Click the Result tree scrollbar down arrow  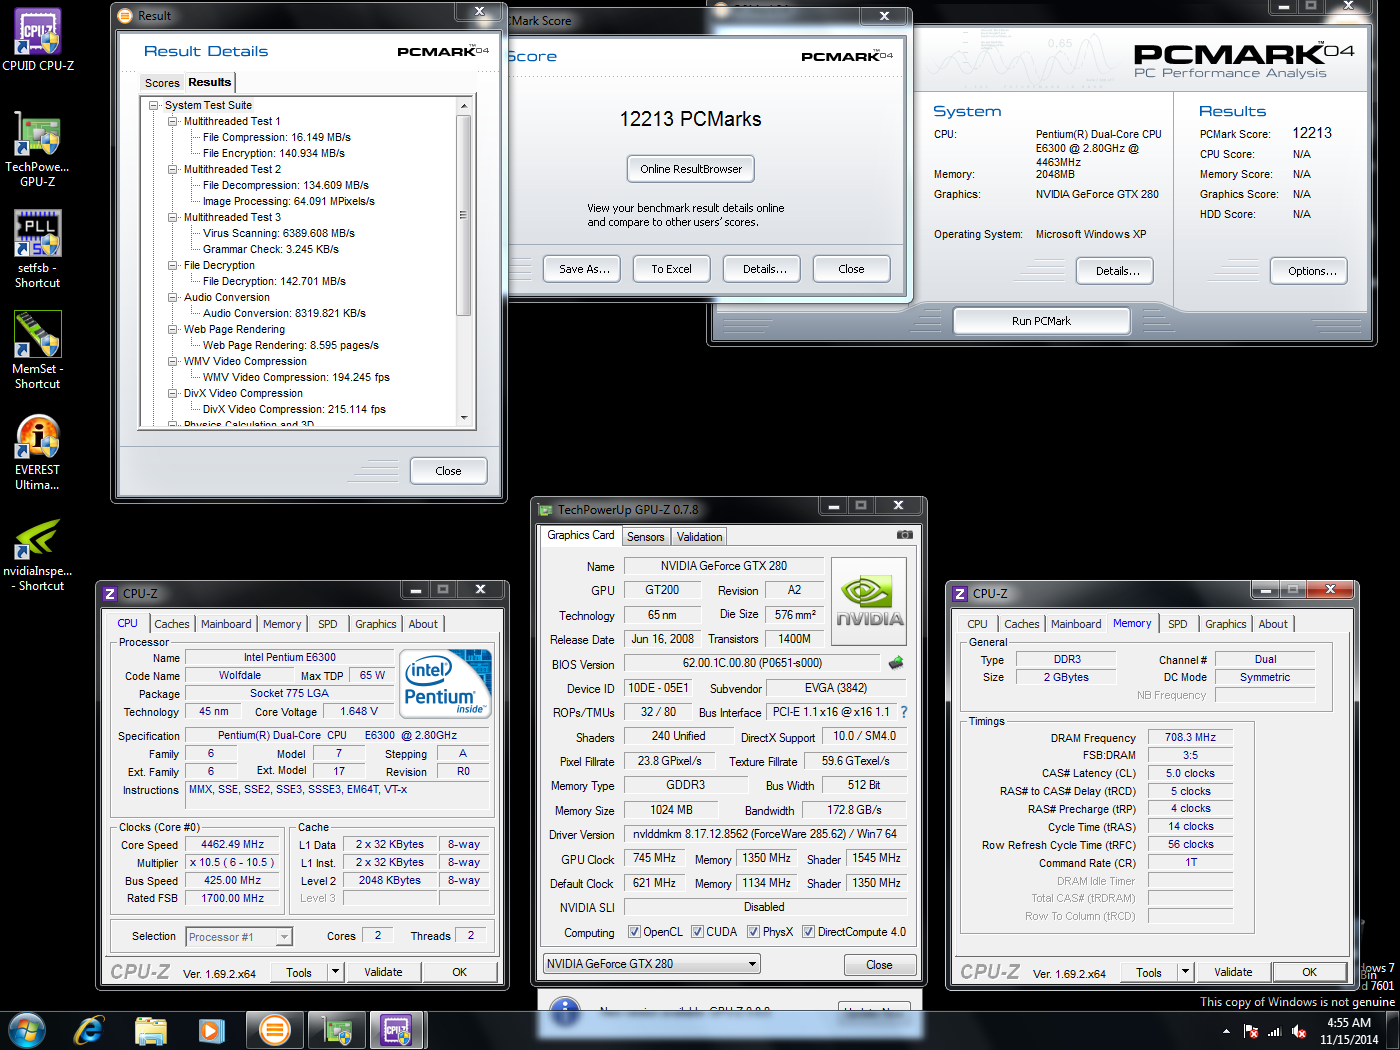coord(463,418)
